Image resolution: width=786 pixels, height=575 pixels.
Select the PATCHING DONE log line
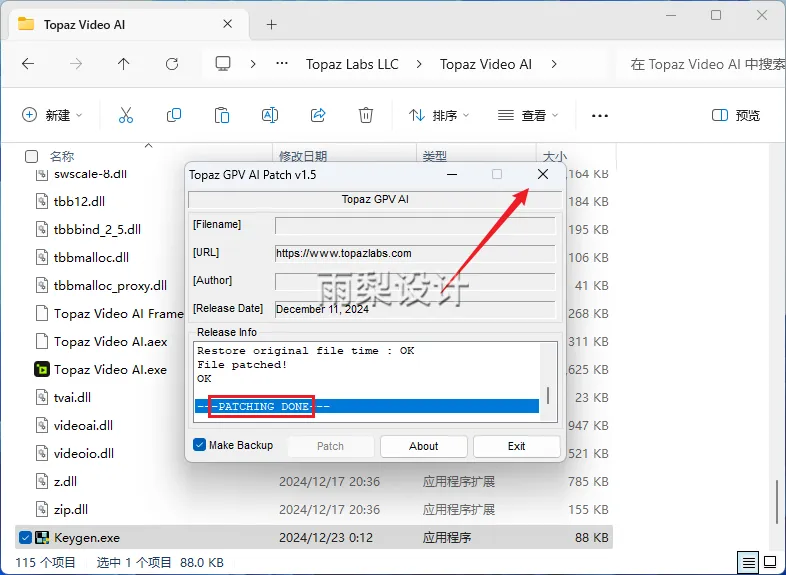point(366,406)
